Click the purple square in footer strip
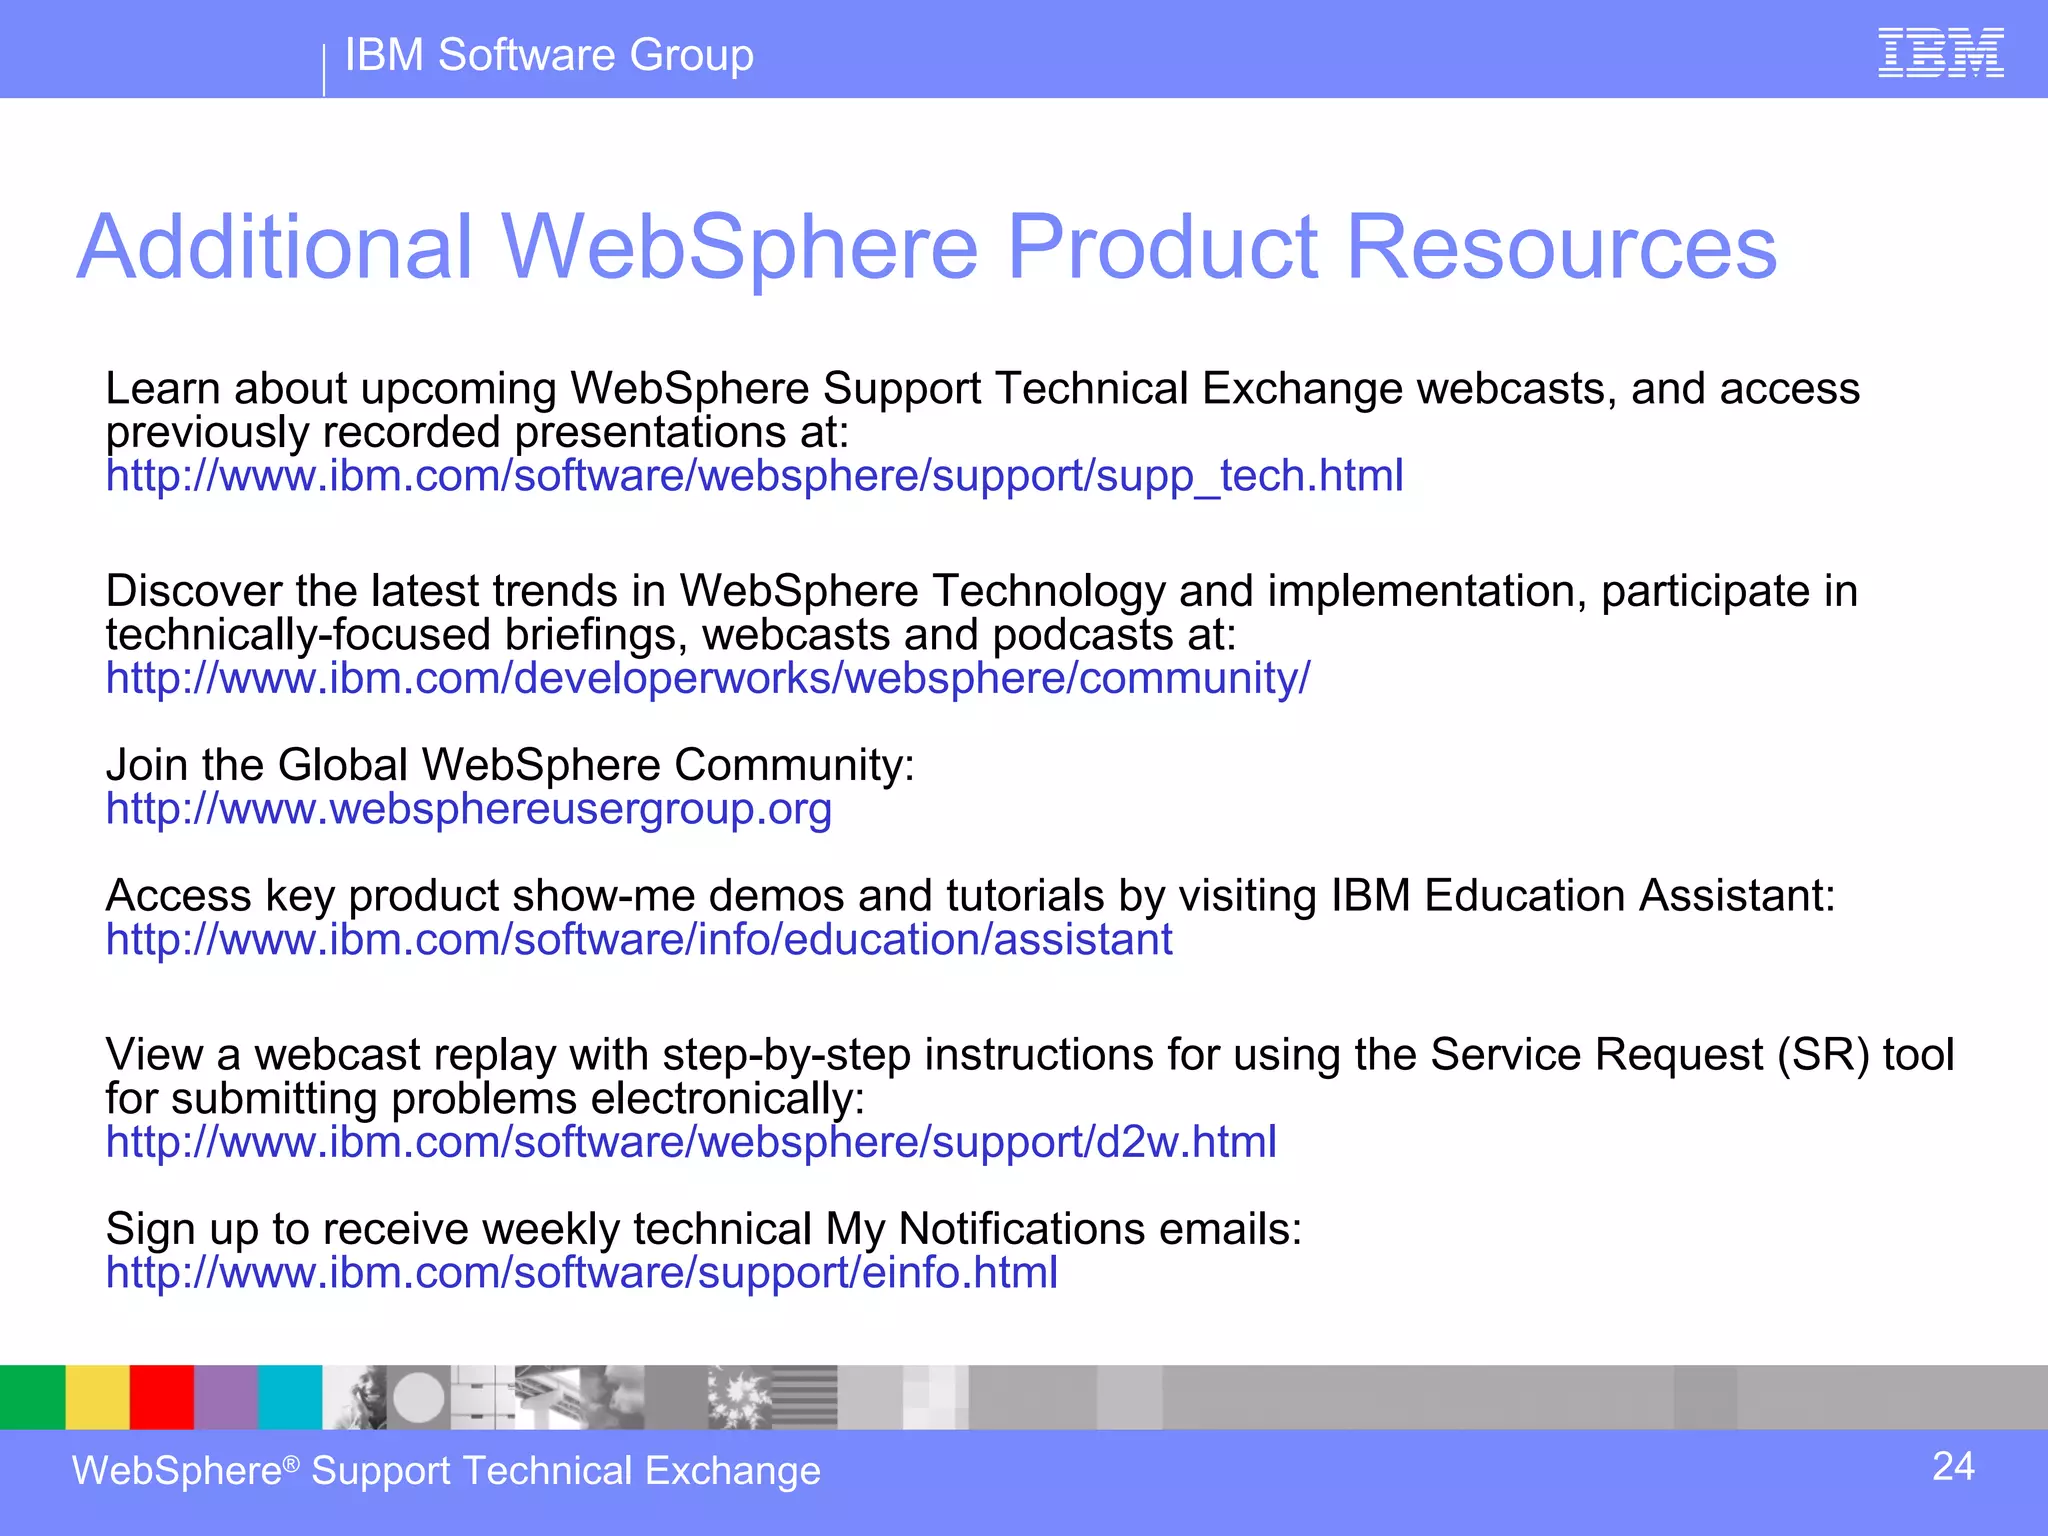The height and width of the screenshot is (1536, 2048). pos(226,1397)
